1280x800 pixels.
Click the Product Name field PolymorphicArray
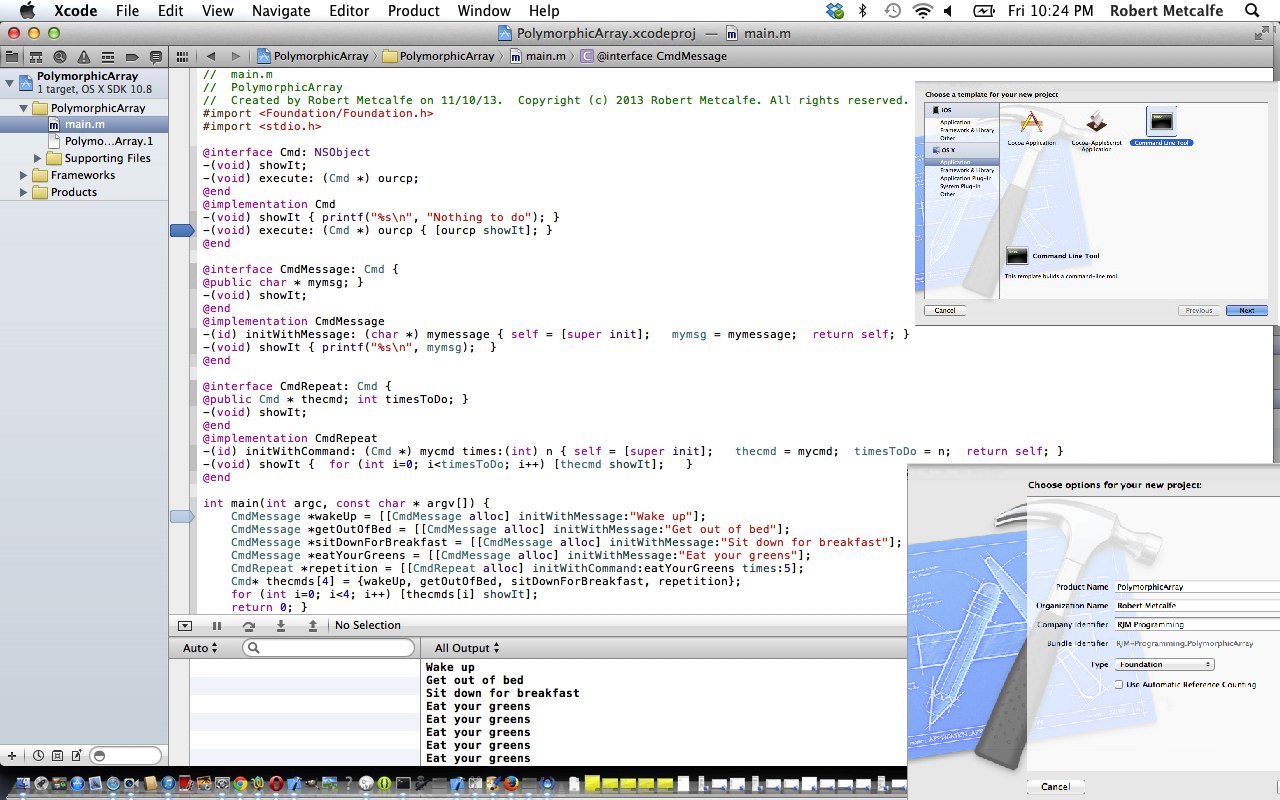(1197, 587)
